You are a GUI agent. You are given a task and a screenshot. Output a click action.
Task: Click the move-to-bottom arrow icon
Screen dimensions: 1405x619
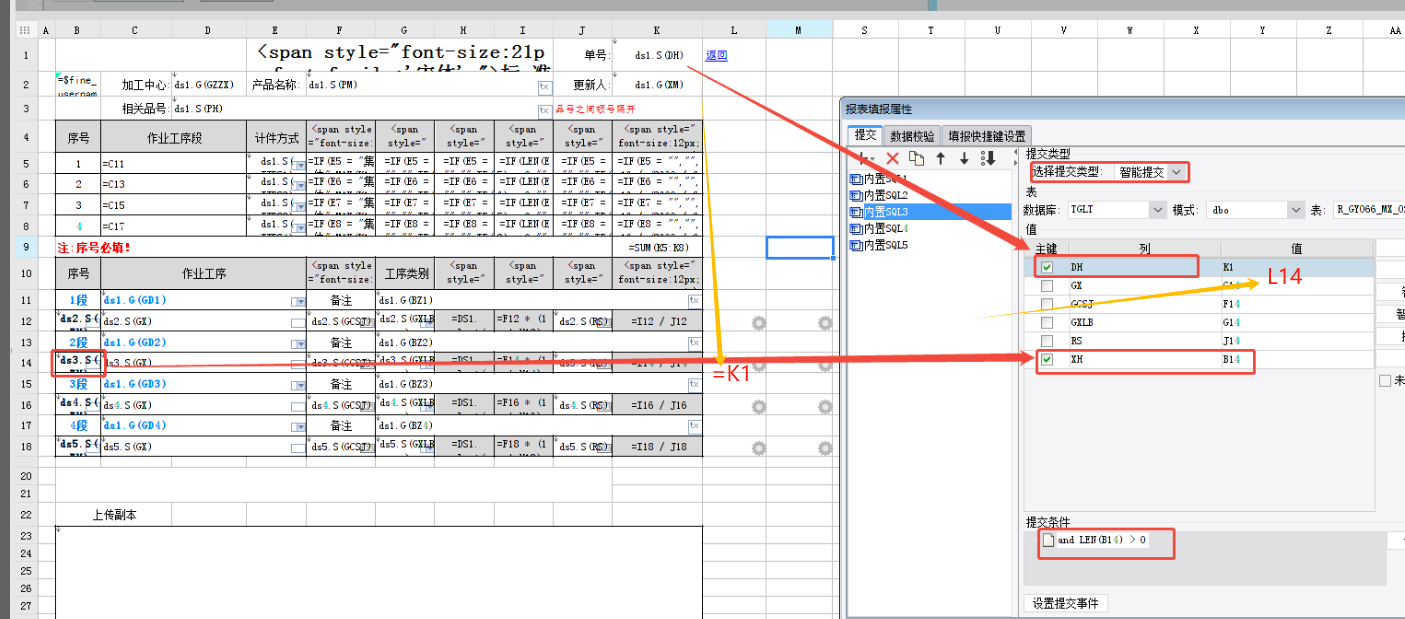tap(989, 158)
